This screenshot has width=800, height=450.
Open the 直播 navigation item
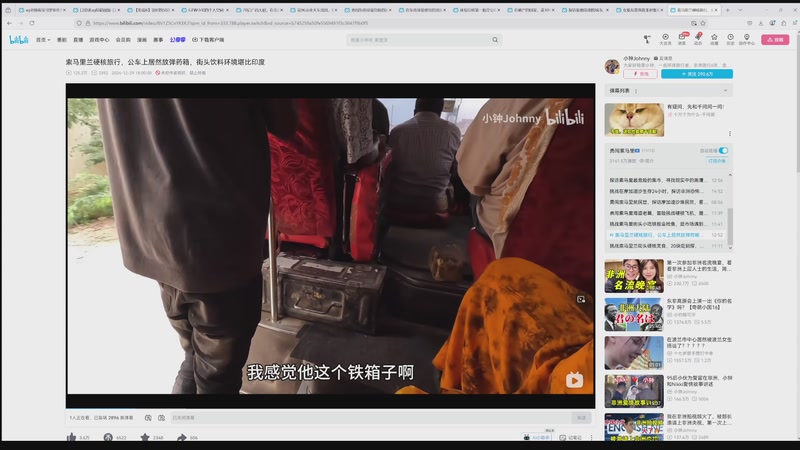(78, 40)
